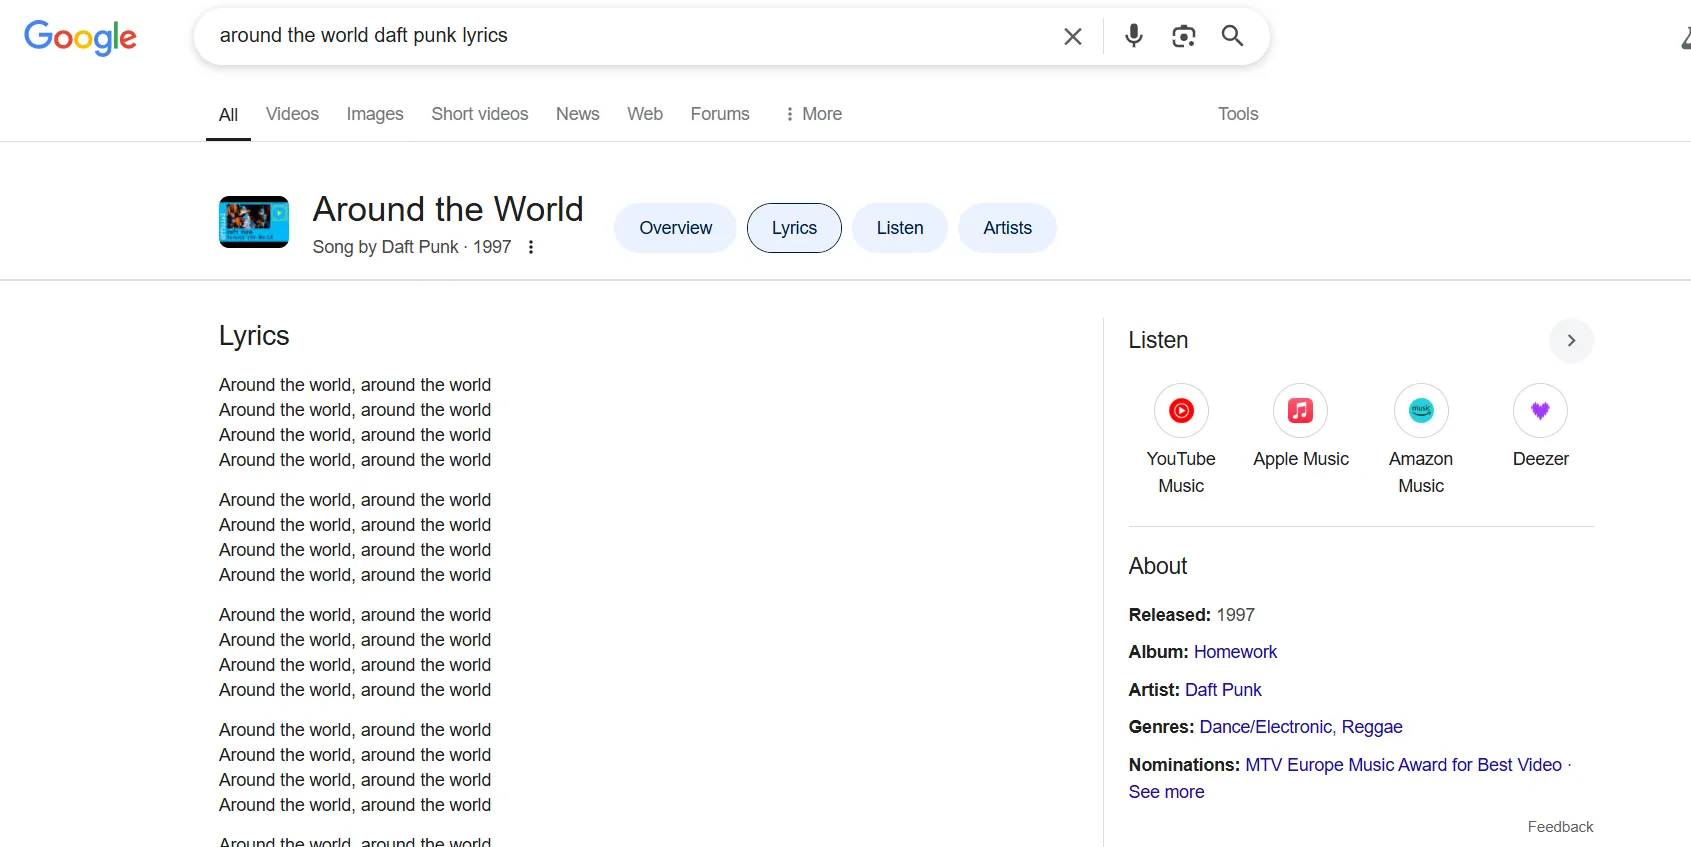The width and height of the screenshot is (1691, 847).
Task: Click the magnifying glass search button
Action: (x=1232, y=36)
